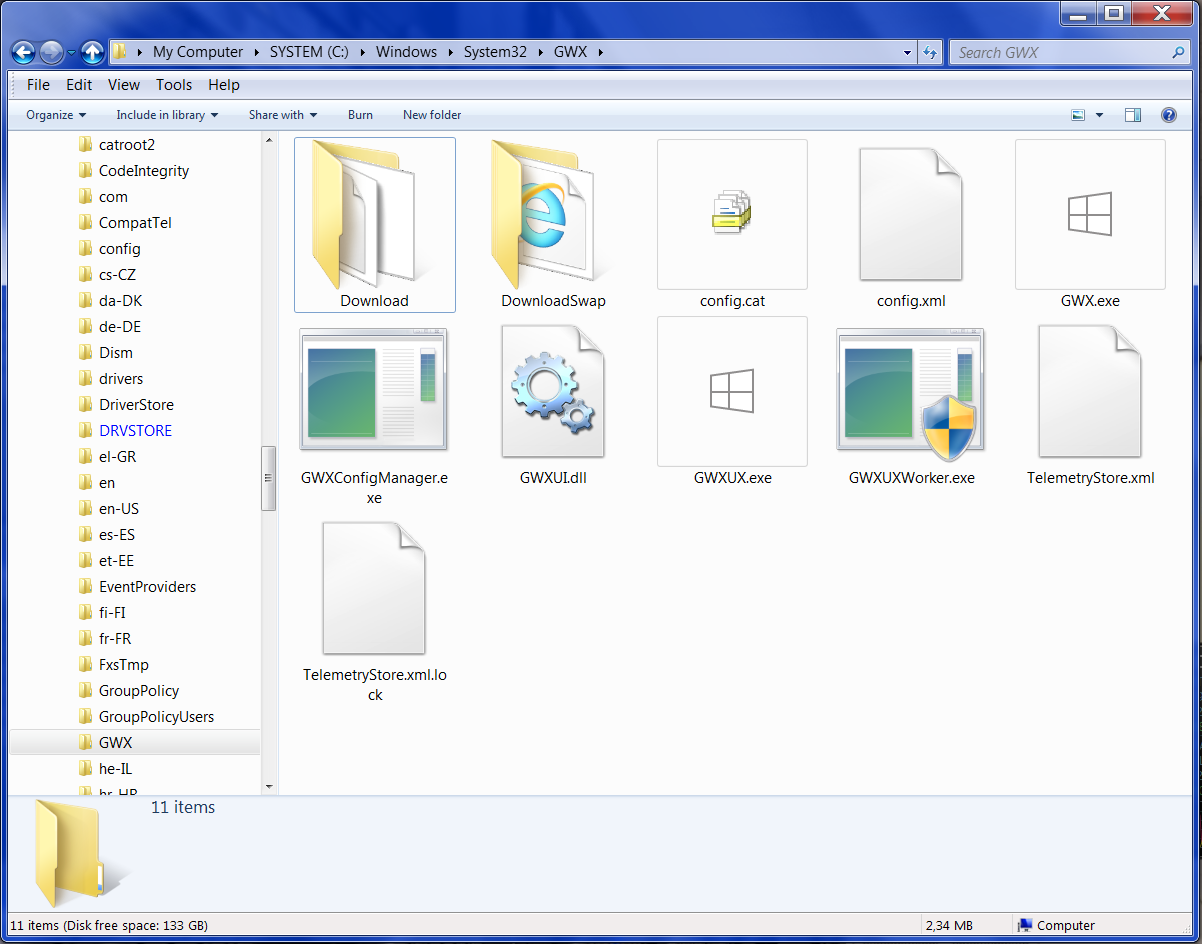Open the Organize dropdown
Image resolution: width=1202 pixels, height=944 pixels.
[56, 115]
